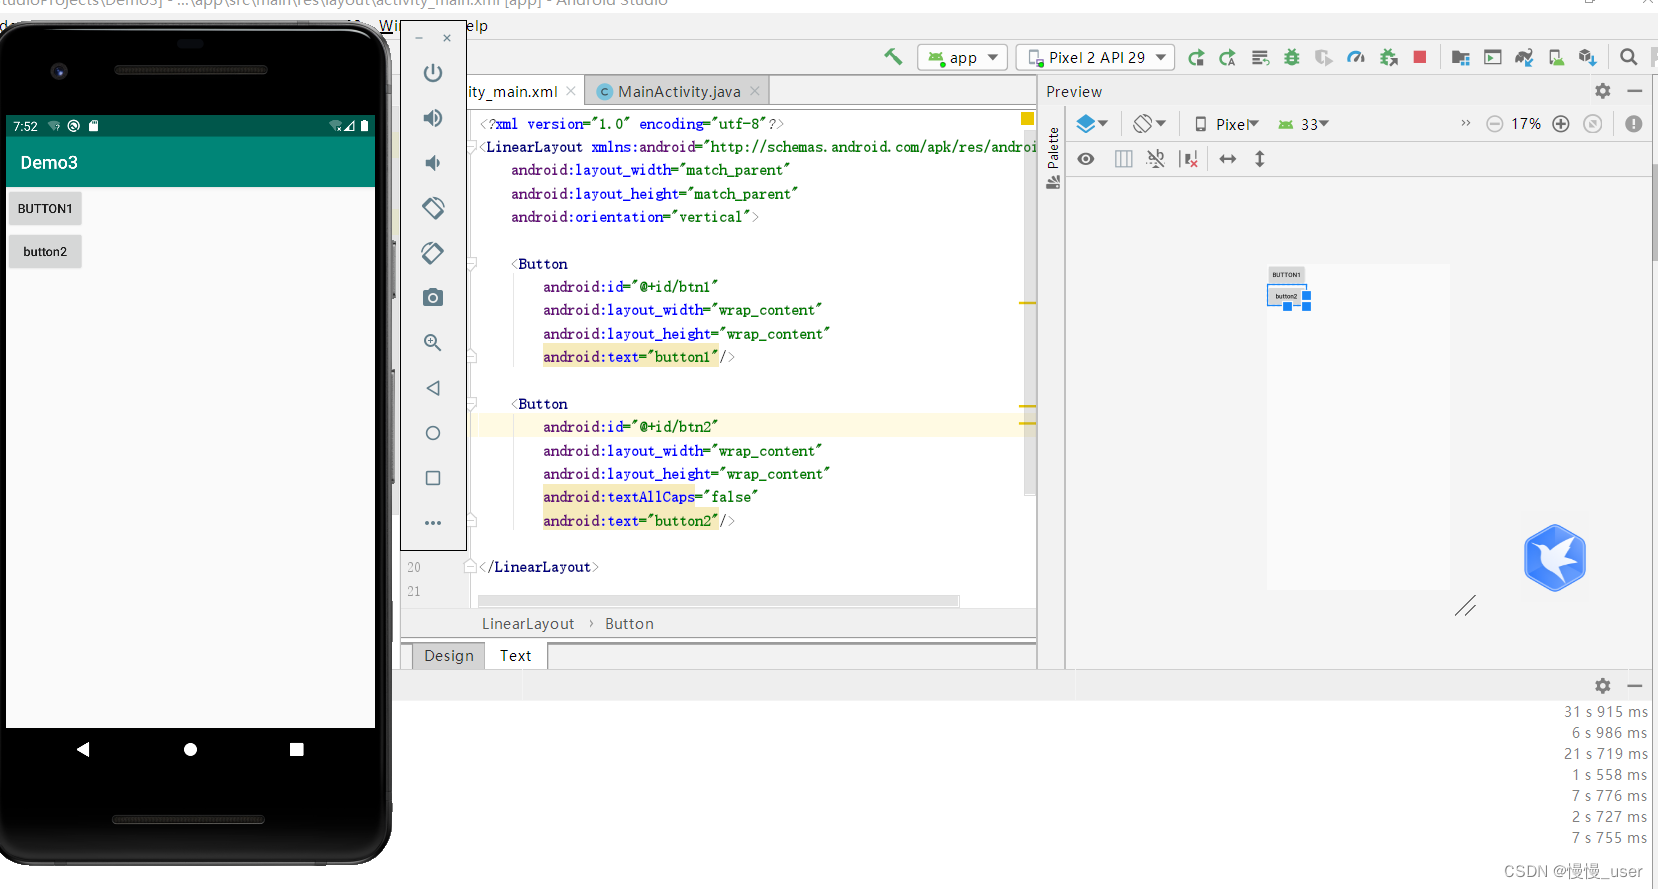Click the Profile app gauge icon
Screen dimensions: 1658x889
[1356, 58]
